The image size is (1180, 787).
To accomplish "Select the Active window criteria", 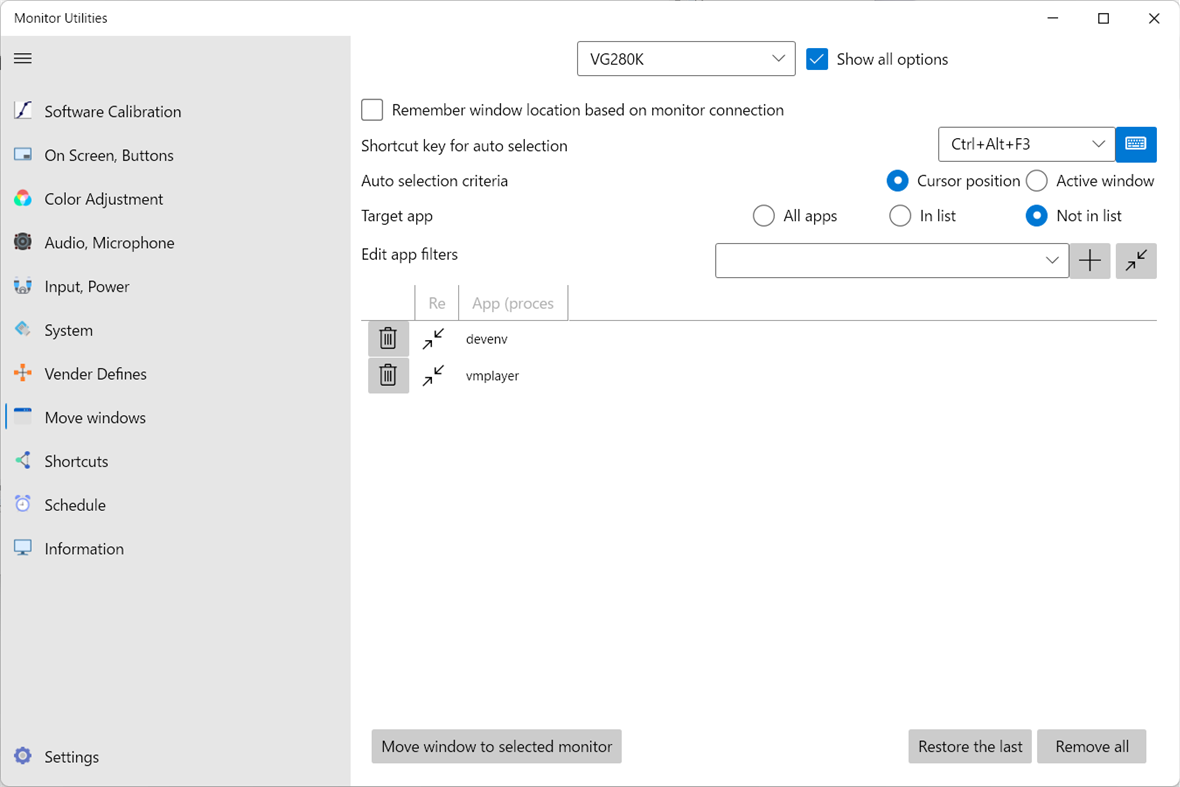I will tap(1036, 181).
